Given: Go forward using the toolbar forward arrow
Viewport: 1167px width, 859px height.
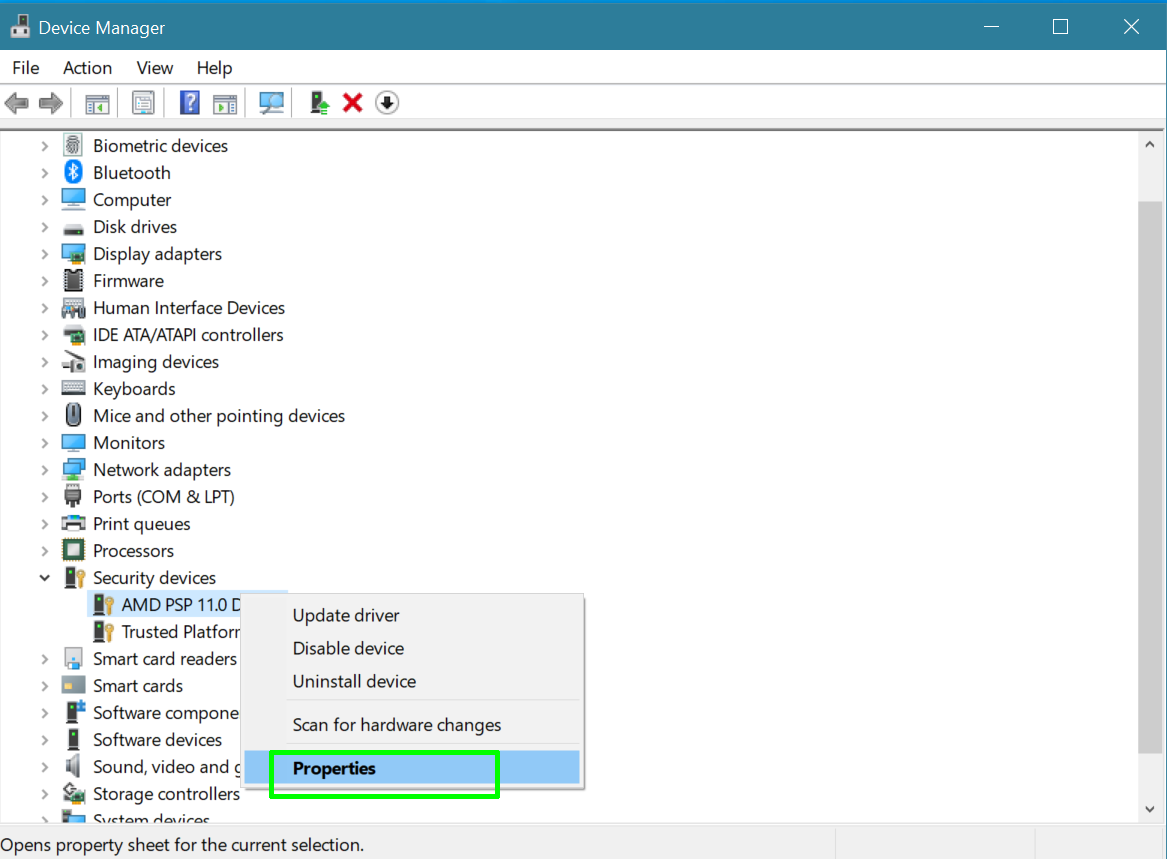Looking at the screenshot, I should pos(51,103).
